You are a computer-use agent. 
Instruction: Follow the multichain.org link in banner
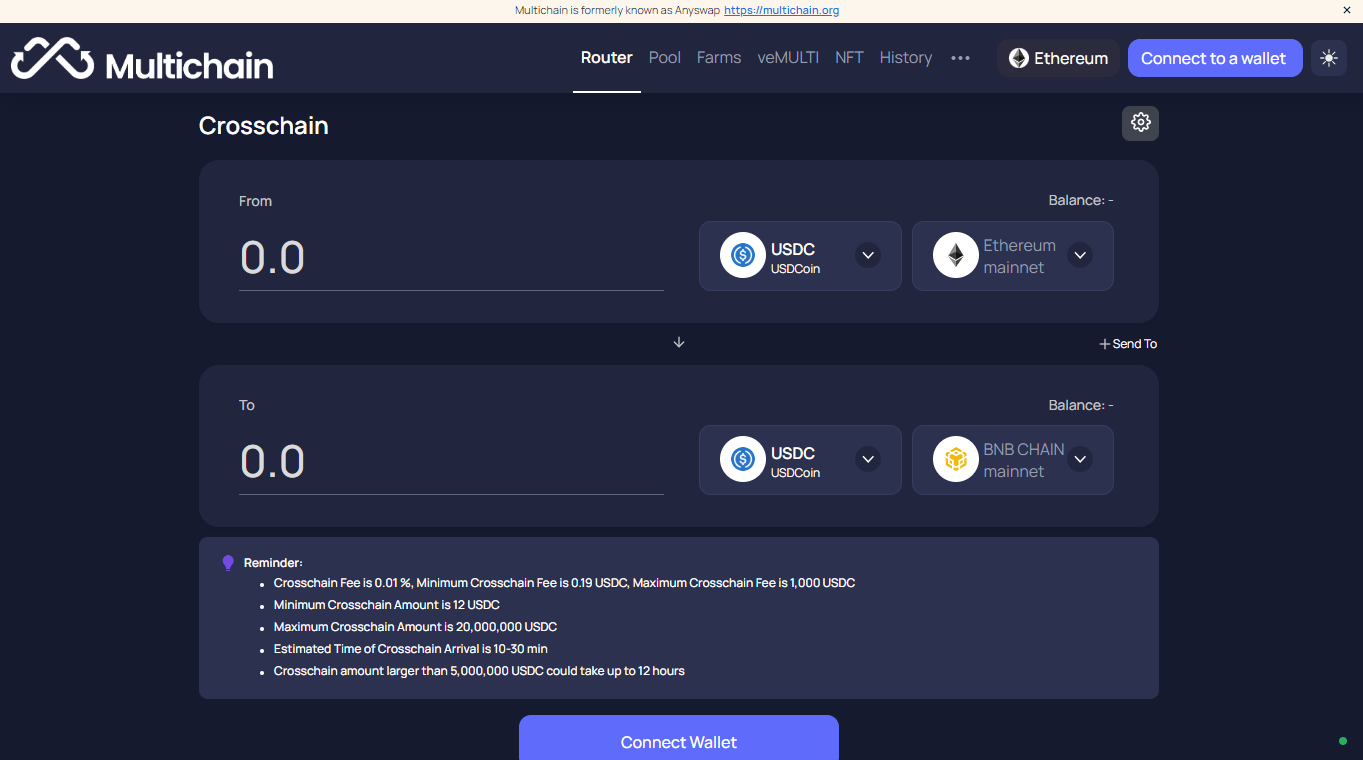(781, 11)
